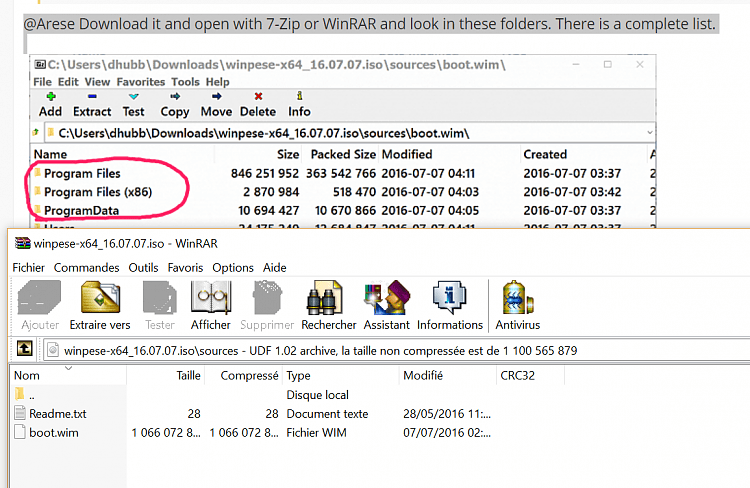Click the 7-Zip address path field
The width and height of the screenshot is (750, 488).
pyautogui.click(x=350, y=133)
